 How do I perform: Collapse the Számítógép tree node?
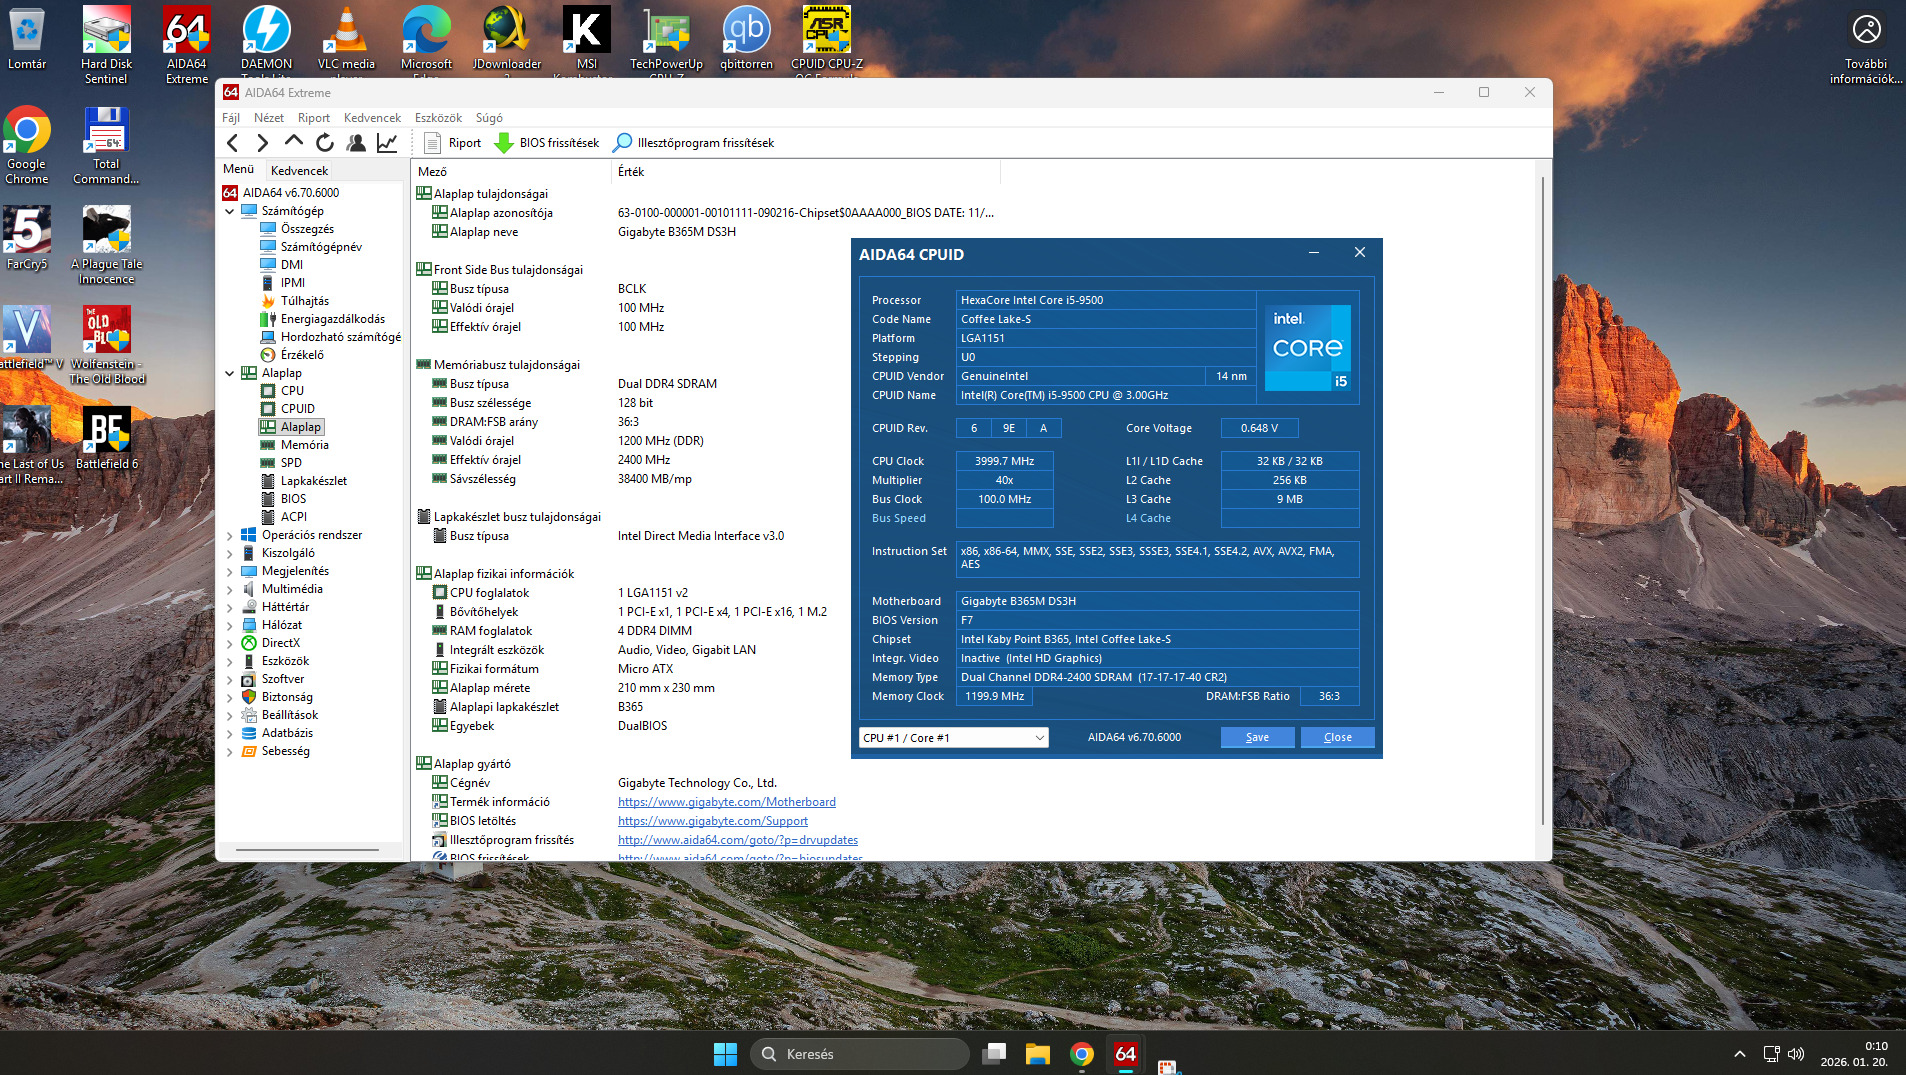tap(230, 211)
